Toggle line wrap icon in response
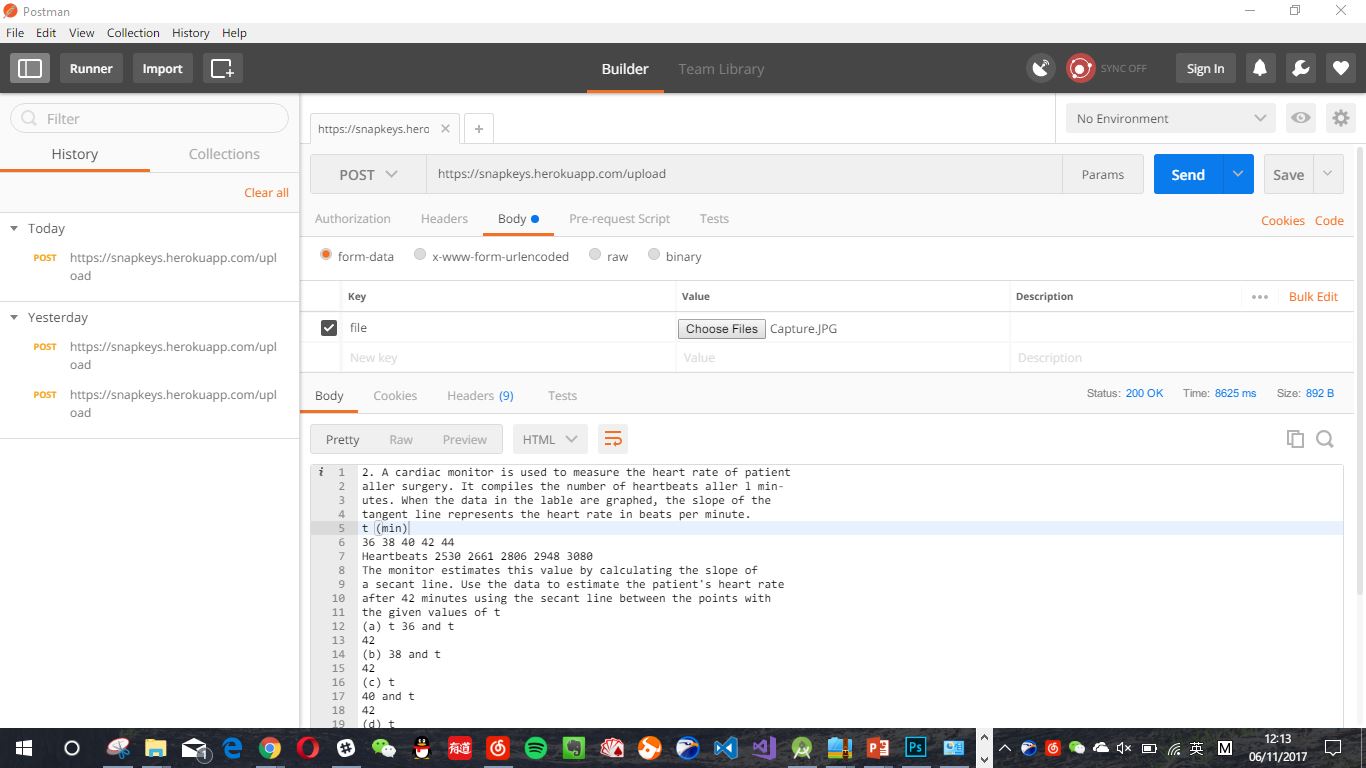The image size is (1366, 768). point(613,439)
